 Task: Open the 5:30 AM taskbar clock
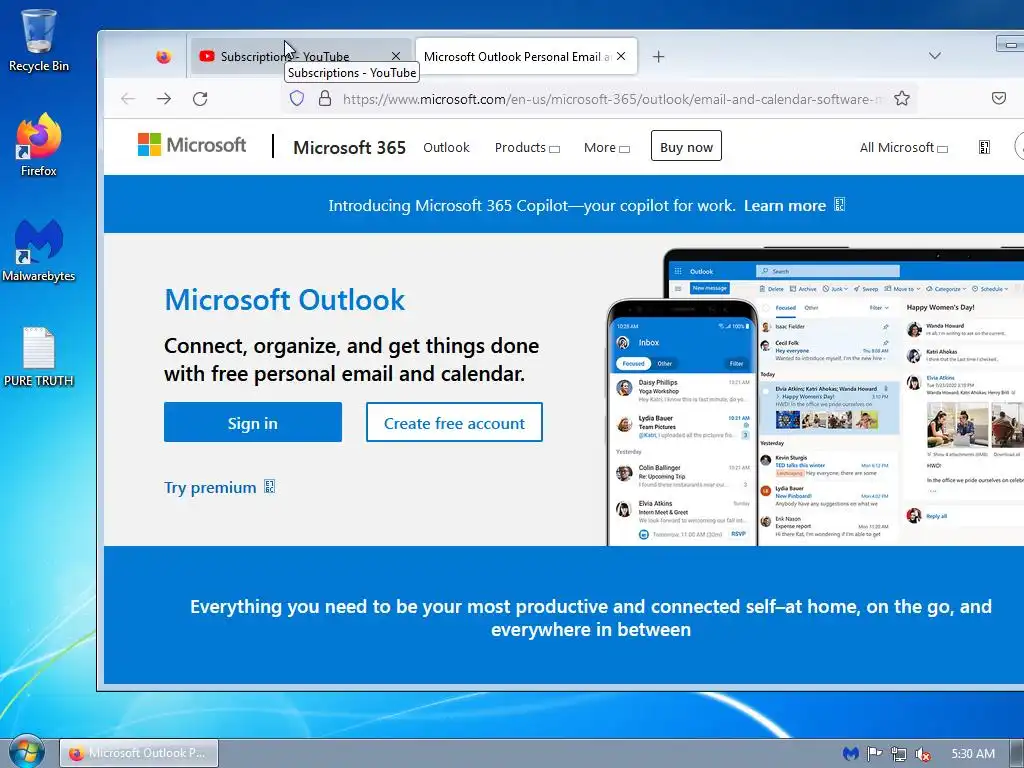tap(973, 754)
